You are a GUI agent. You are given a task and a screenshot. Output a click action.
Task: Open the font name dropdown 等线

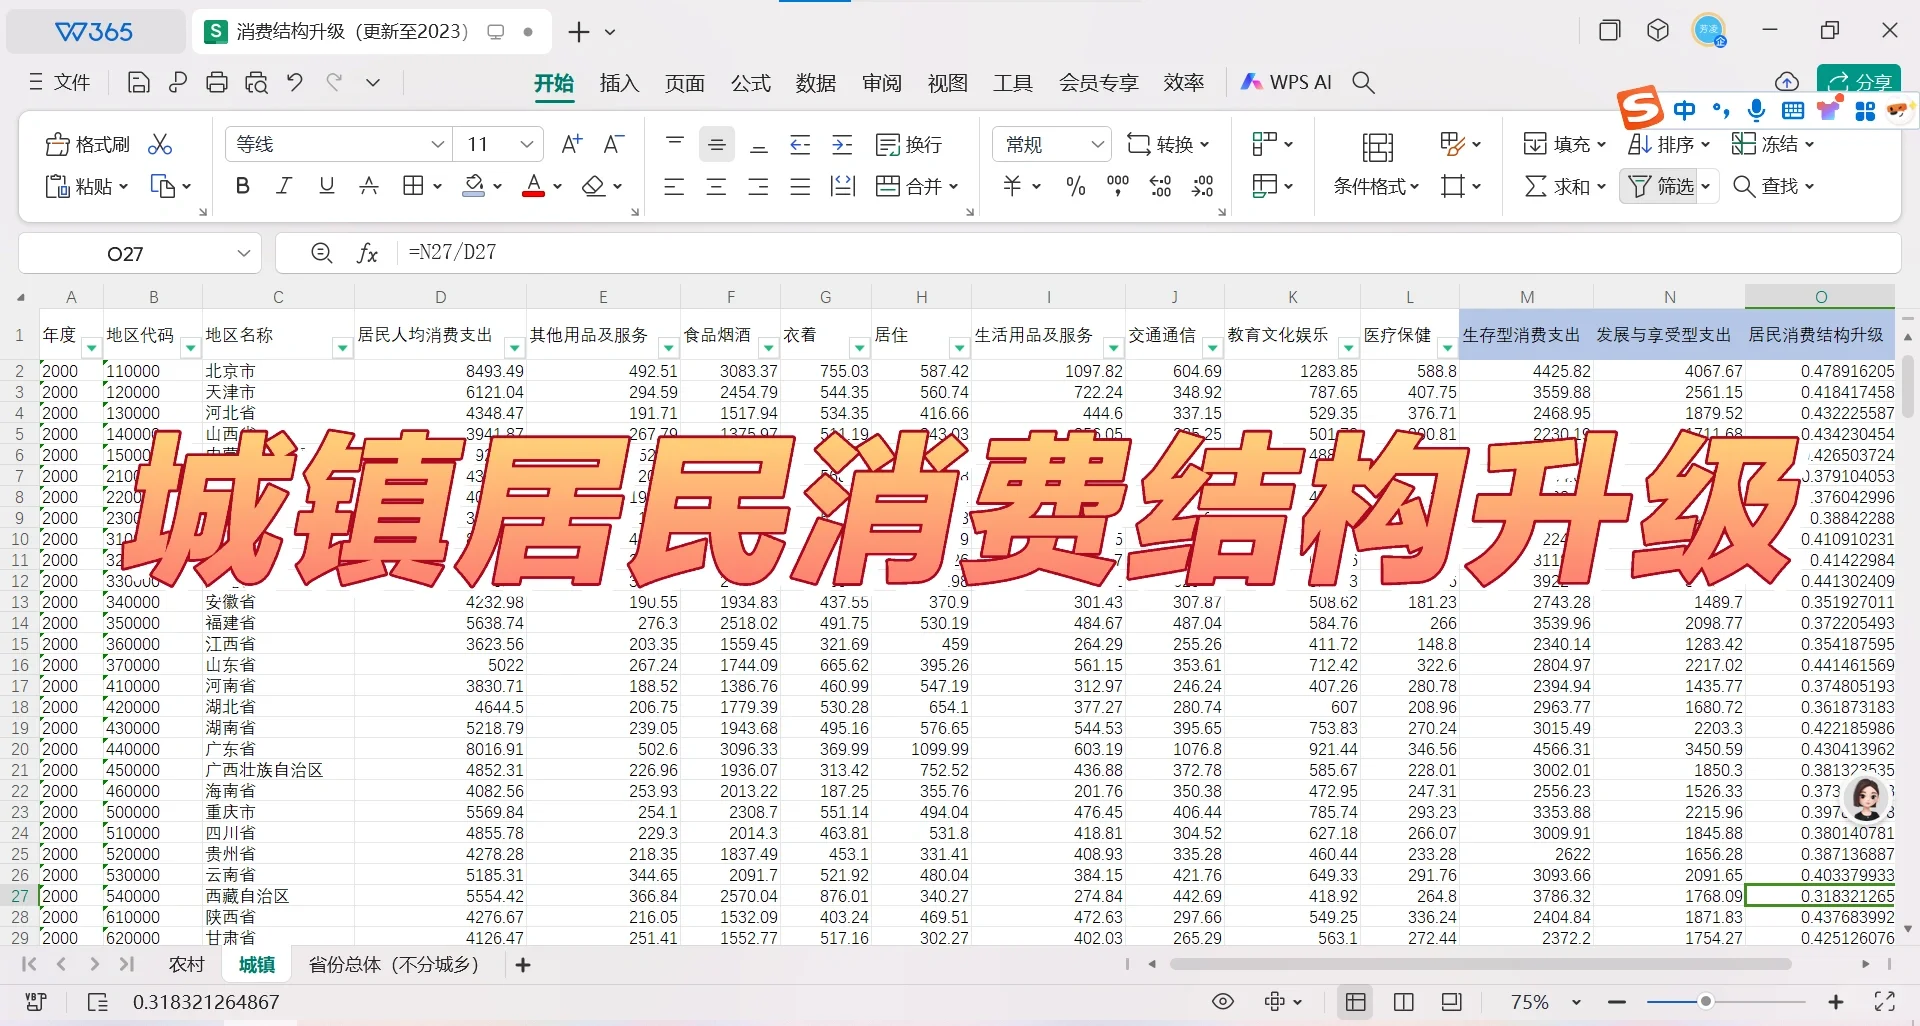point(437,144)
